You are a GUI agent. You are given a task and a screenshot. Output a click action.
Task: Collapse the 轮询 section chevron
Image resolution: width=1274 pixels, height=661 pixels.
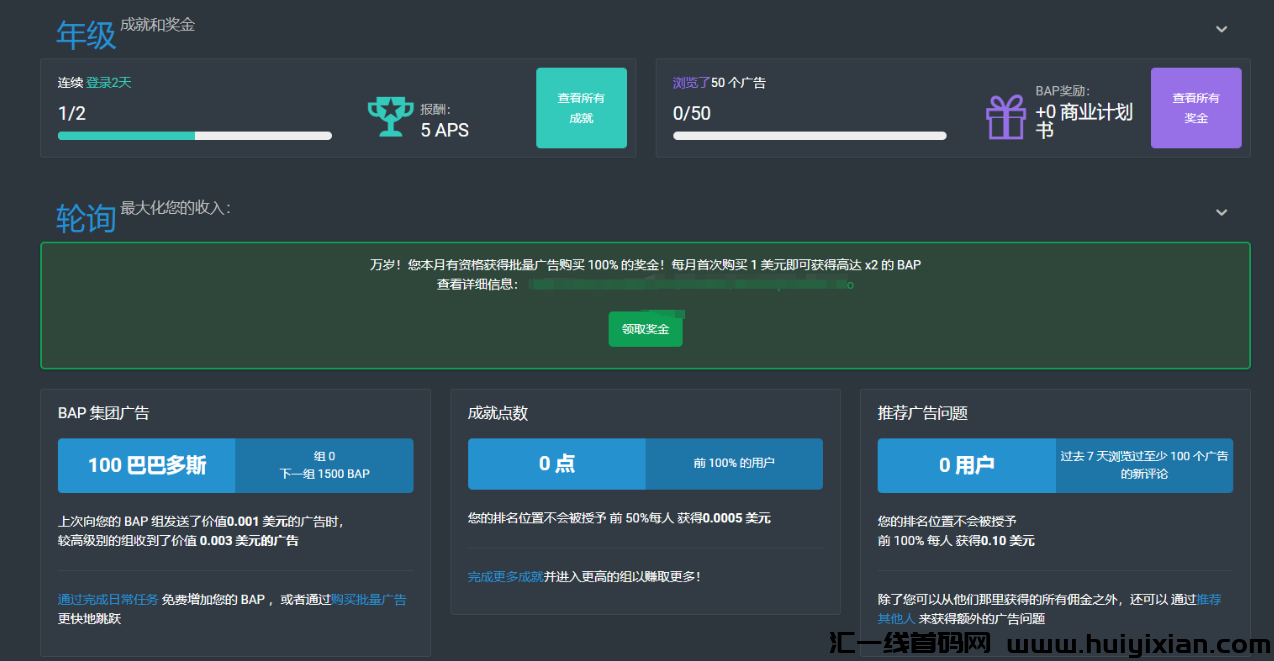[1221, 212]
